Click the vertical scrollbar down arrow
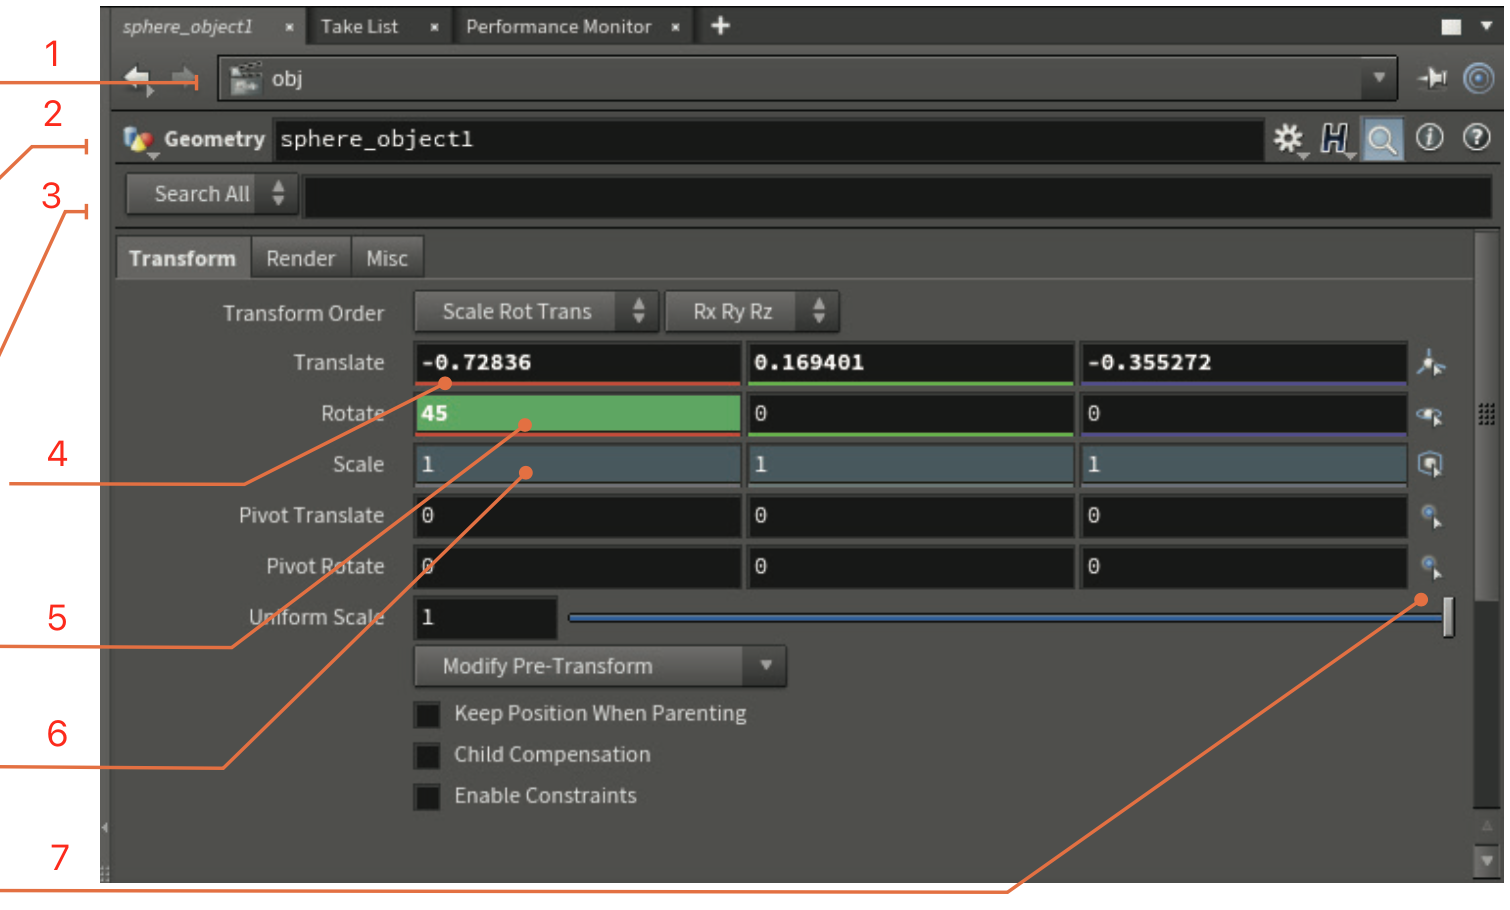 1487,860
